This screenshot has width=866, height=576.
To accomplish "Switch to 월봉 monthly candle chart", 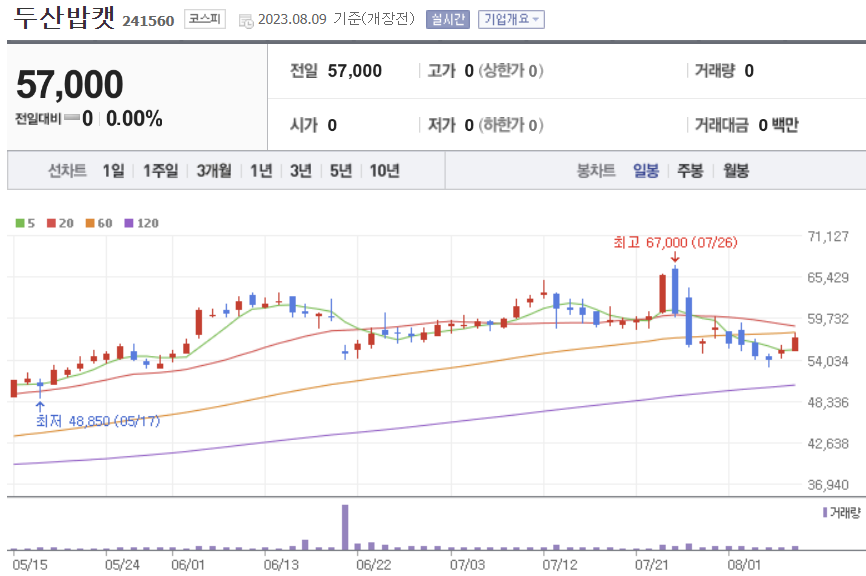I will tap(736, 171).
